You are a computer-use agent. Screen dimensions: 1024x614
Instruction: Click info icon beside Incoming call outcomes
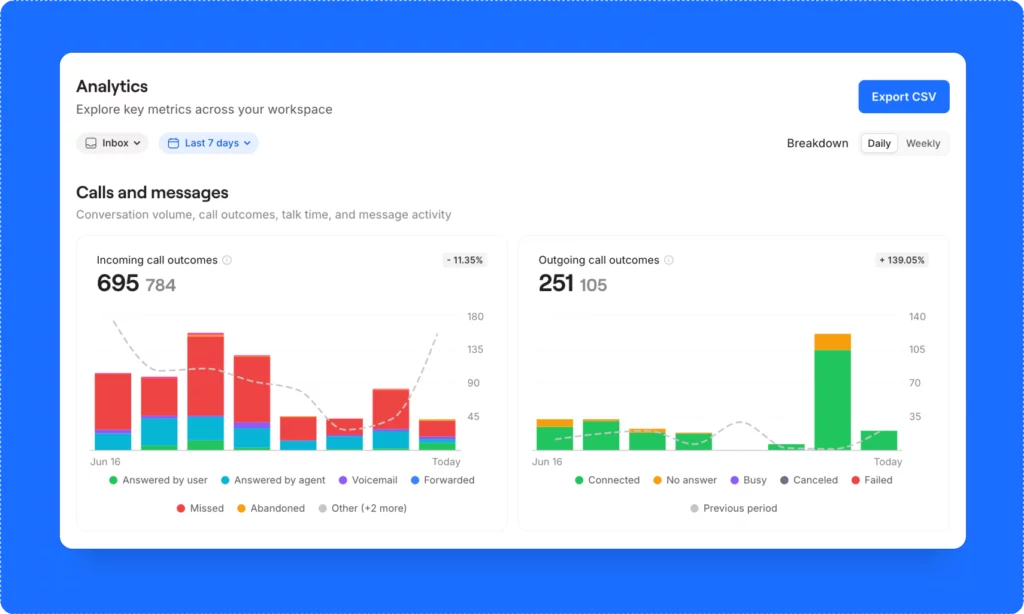tap(227, 260)
